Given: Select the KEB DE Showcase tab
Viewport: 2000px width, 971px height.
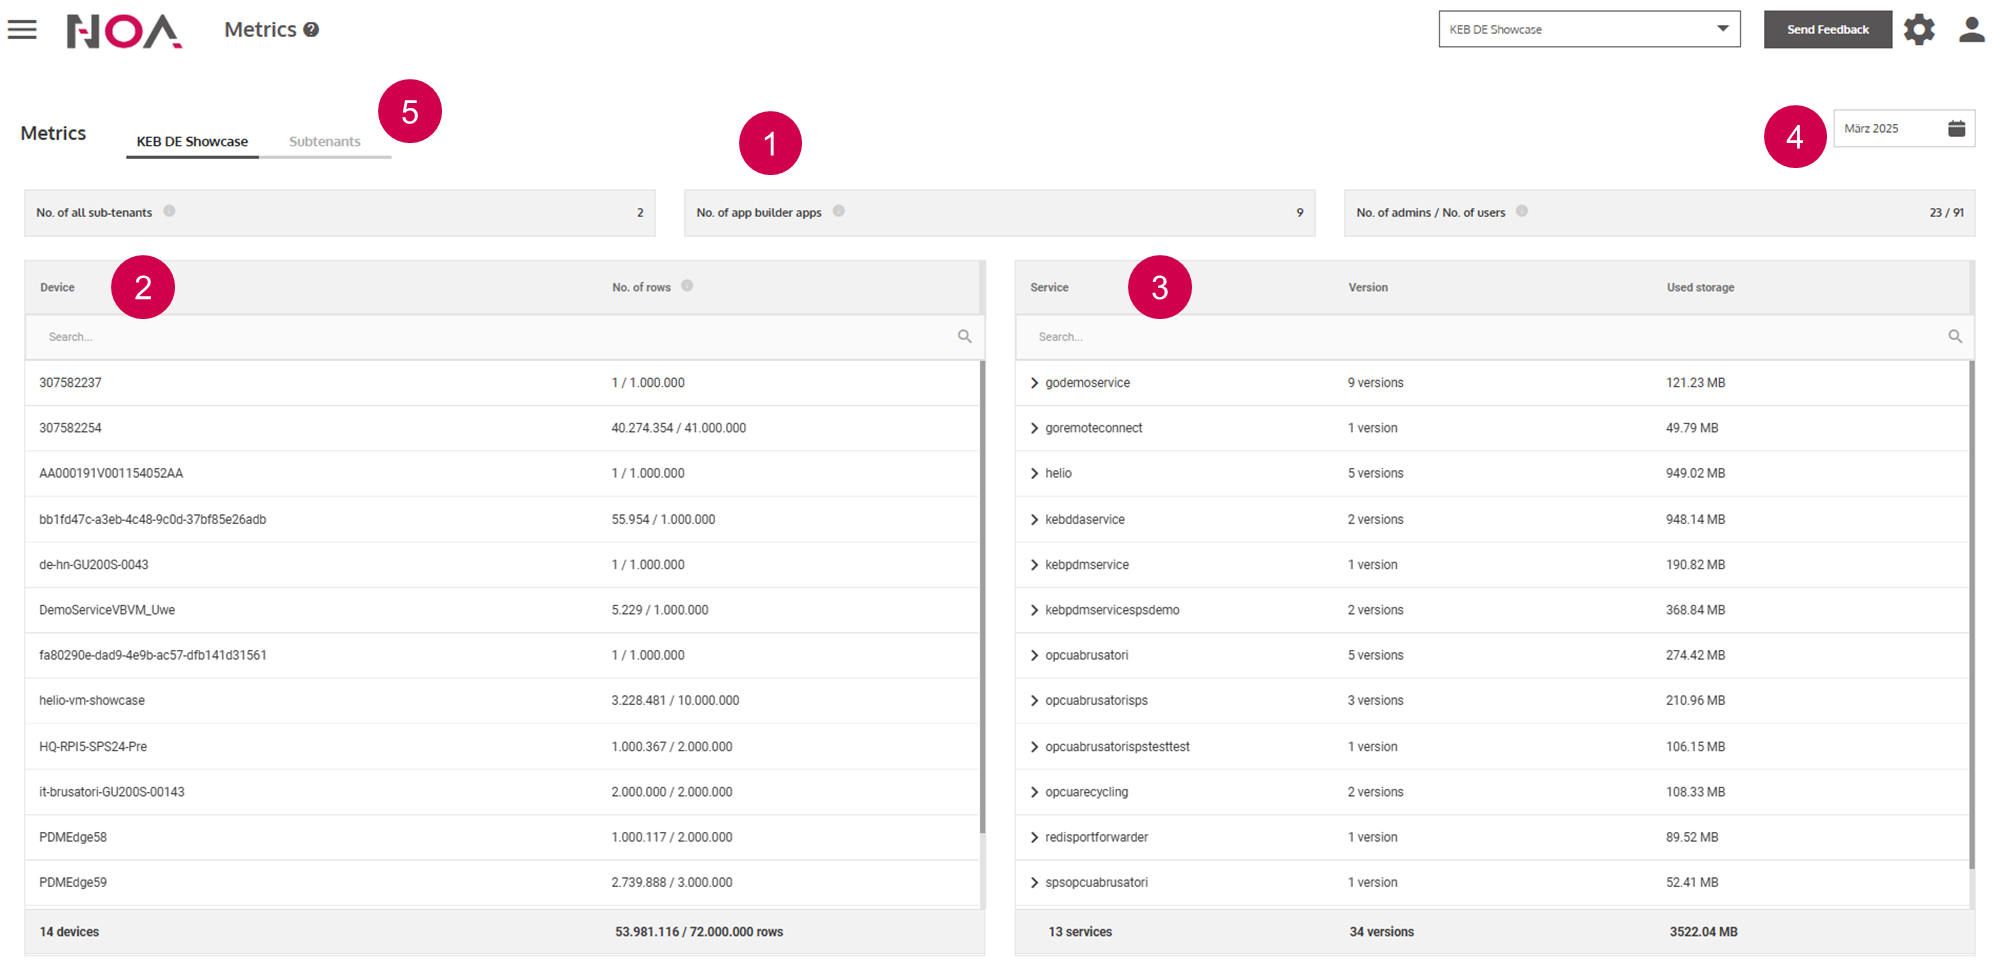Looking at the screenshot, I should pyautogui.click(x=192, y=142).
